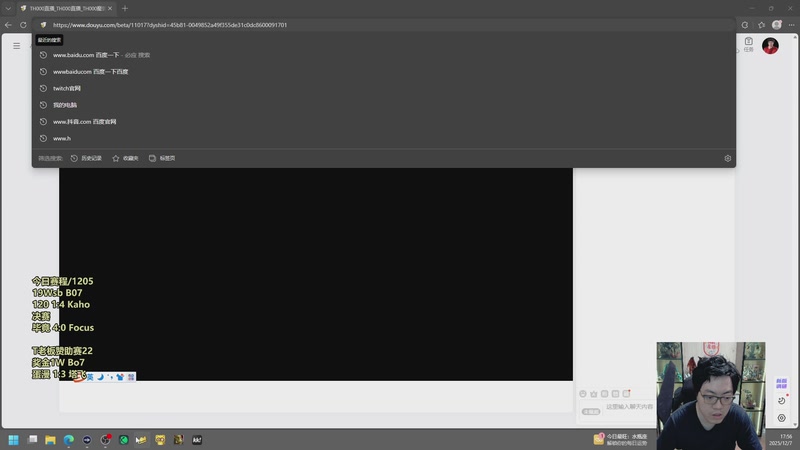Open the browser profile avatar in toolbar
Image resolution: width=800 pixels, height=450 pixels.
[777, 24]
